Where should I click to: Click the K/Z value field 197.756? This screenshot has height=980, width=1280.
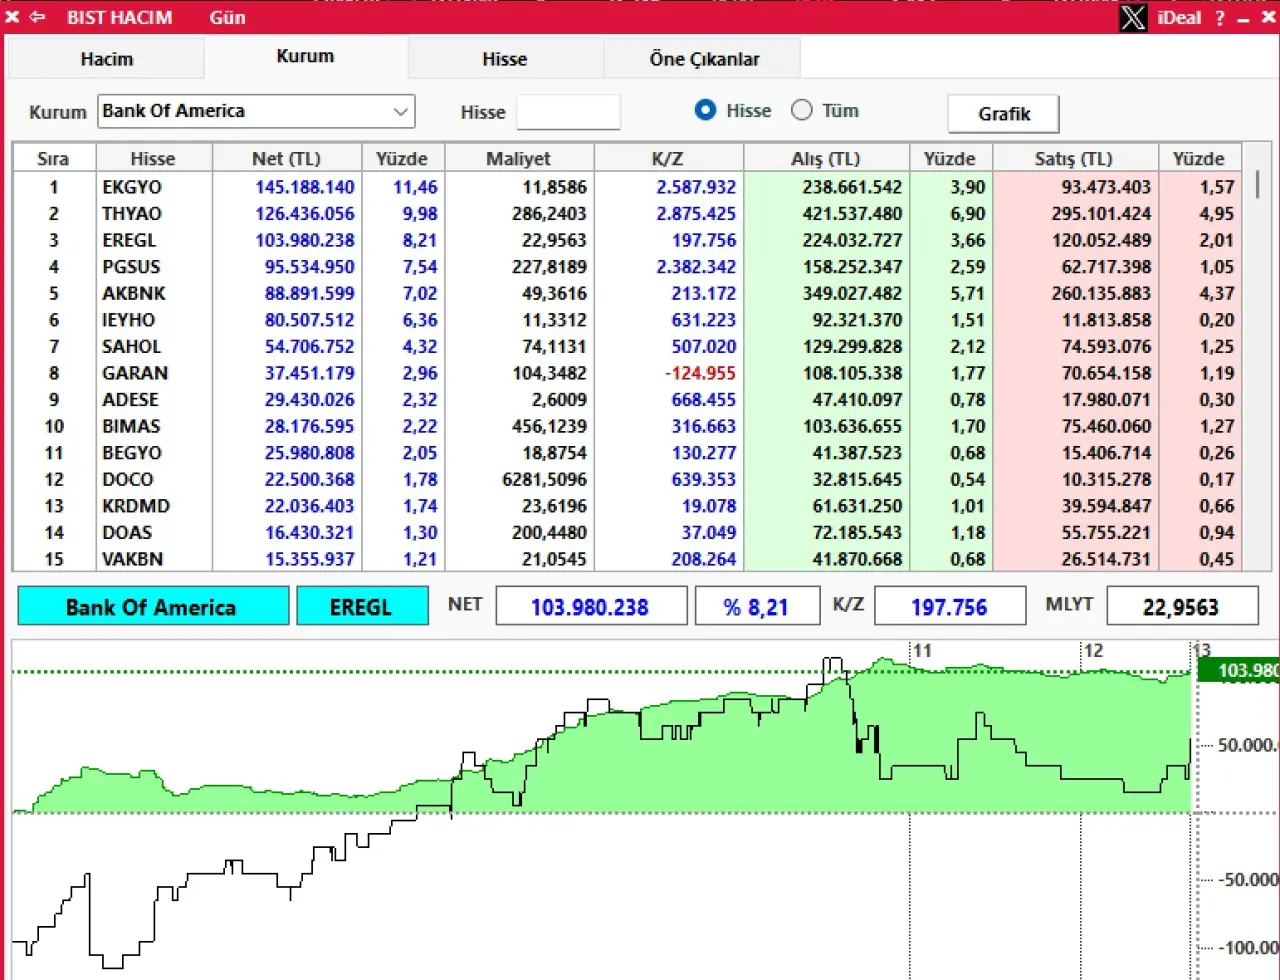(x=949, y=607)
